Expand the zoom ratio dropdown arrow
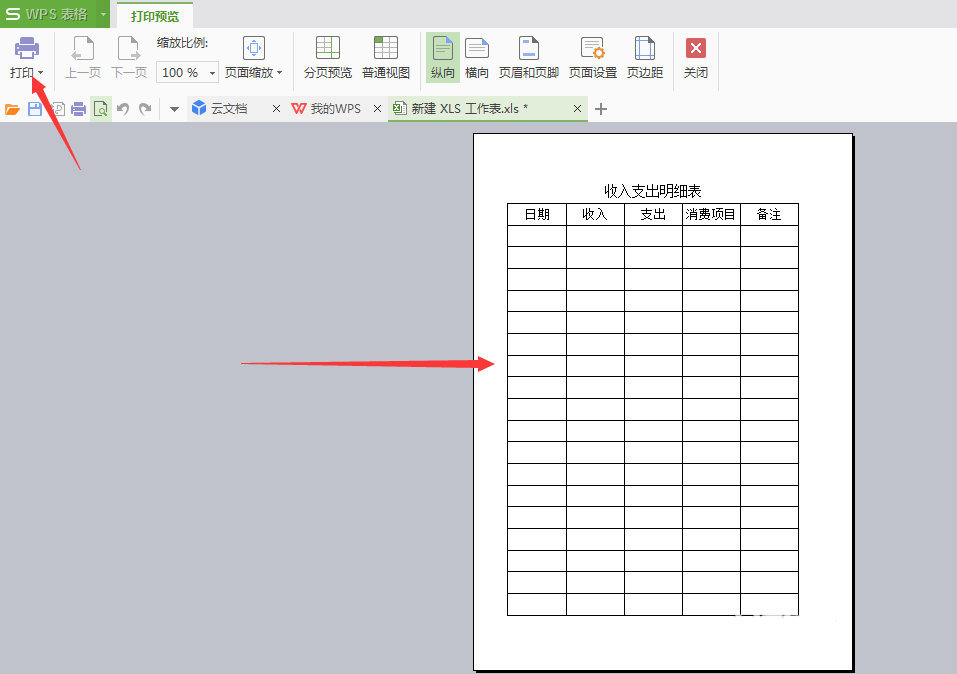957x674 pixels. pyautogui.click(x=212, y=73)
